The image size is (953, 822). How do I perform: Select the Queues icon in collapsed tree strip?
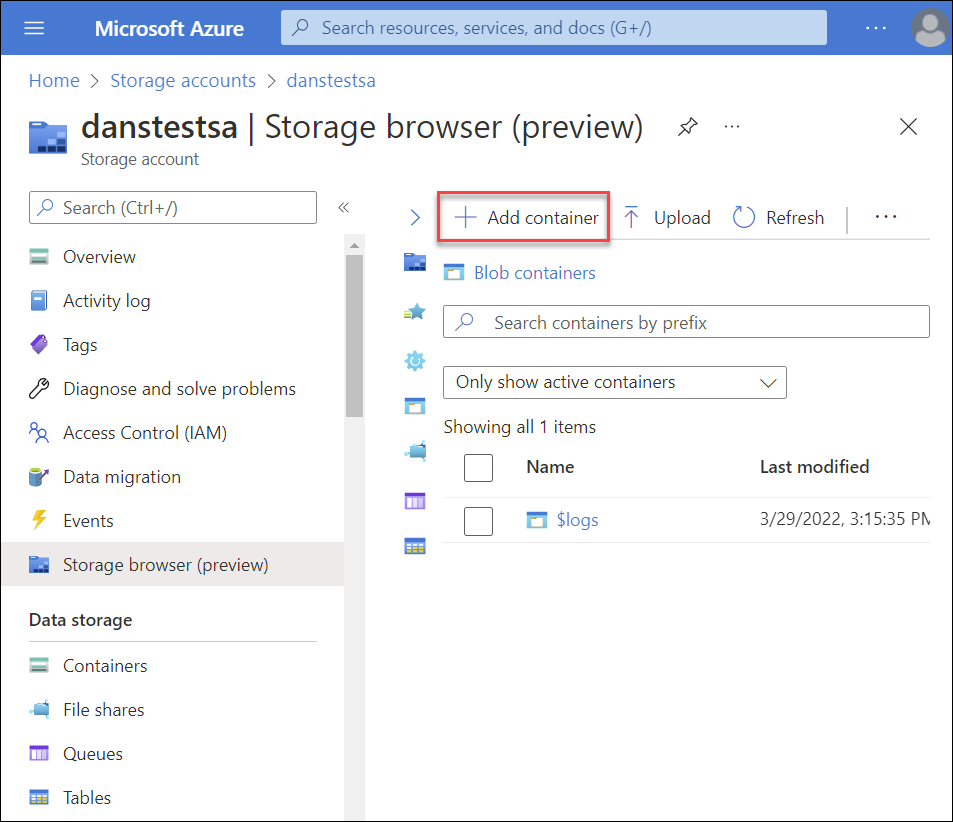pos(415,501)
